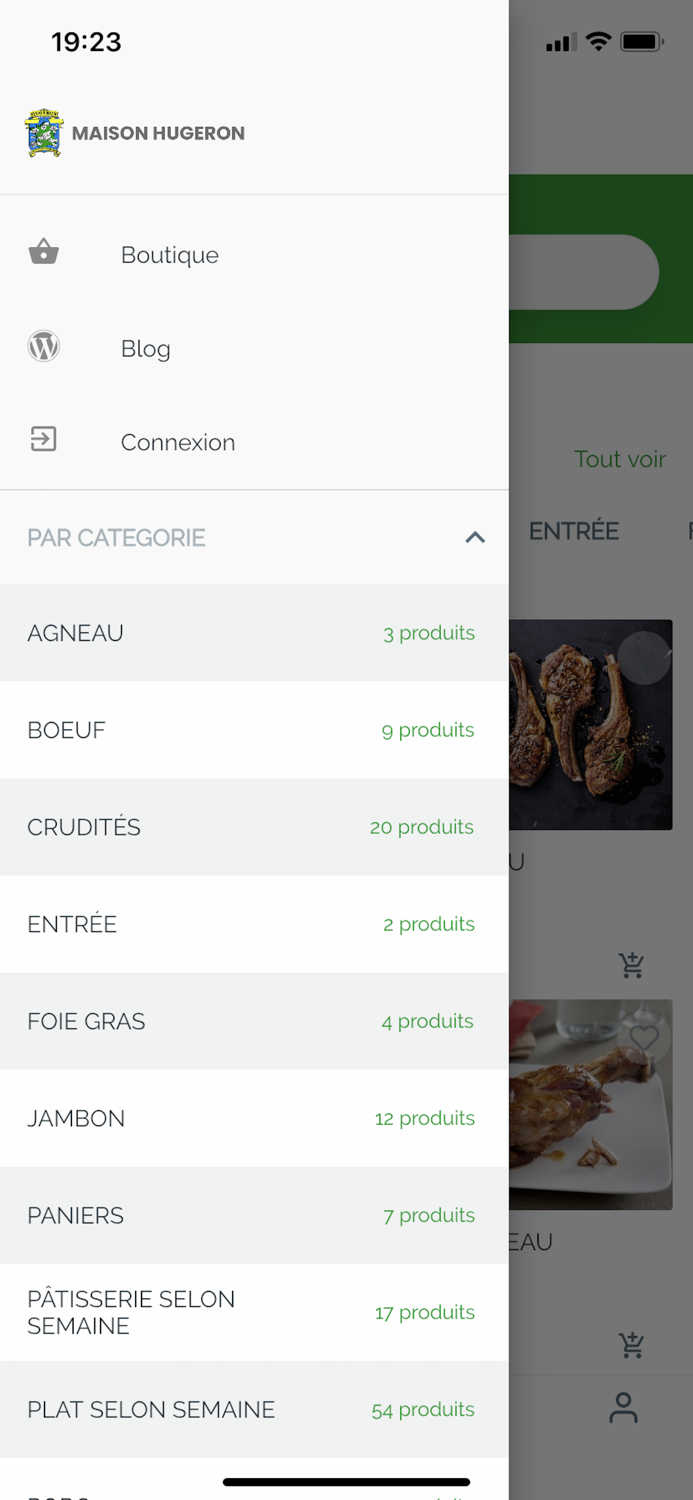Switch to the ENTRÉE tab behind the drawer
Screen dimensions: 693x1500
(x=574, y=531)
